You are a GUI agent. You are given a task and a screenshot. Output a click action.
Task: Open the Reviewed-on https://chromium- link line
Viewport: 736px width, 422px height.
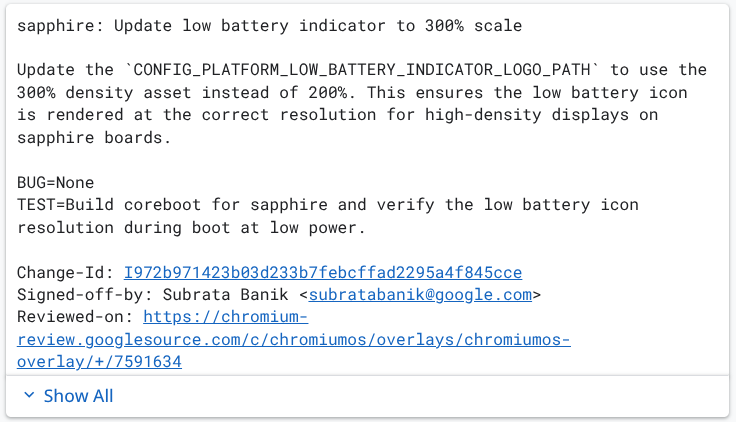pos(225,317)
